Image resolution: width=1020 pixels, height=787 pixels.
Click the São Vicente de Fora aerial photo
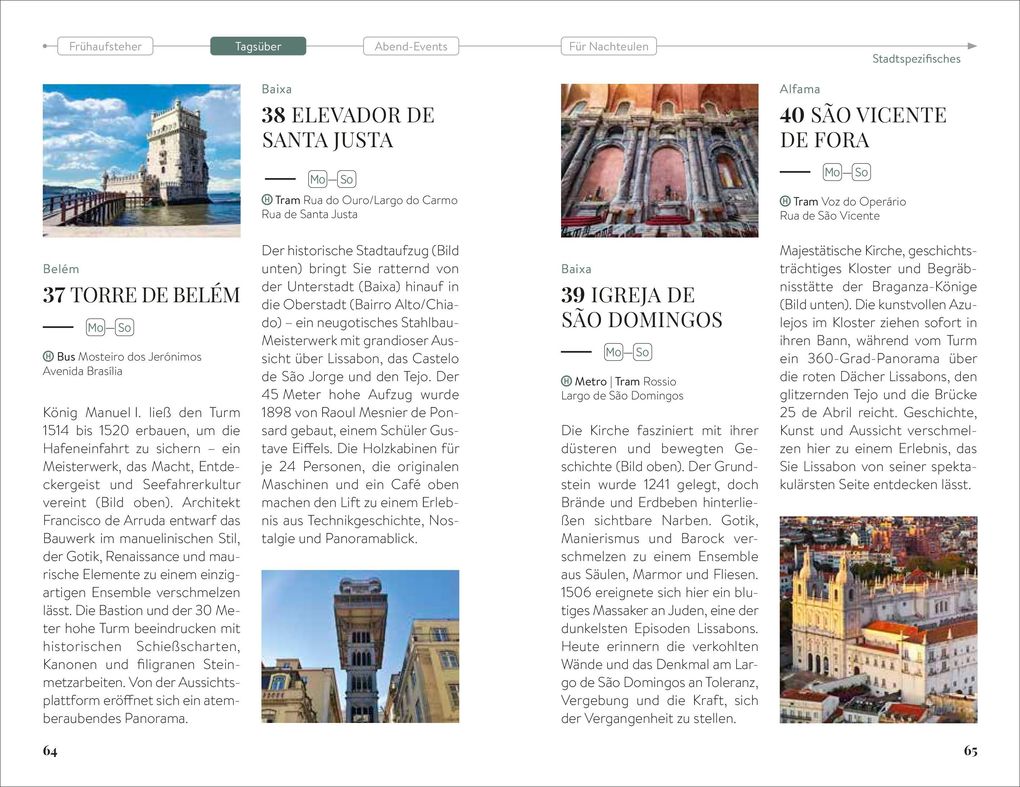878,619
